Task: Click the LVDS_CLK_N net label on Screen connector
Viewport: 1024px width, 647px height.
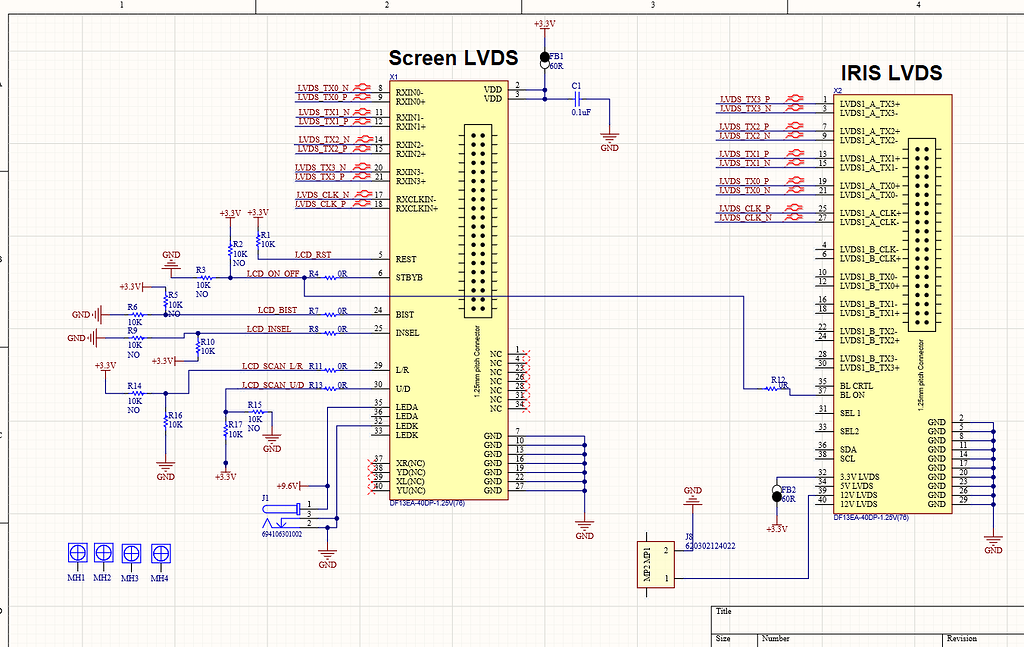Action: (322, 194)
